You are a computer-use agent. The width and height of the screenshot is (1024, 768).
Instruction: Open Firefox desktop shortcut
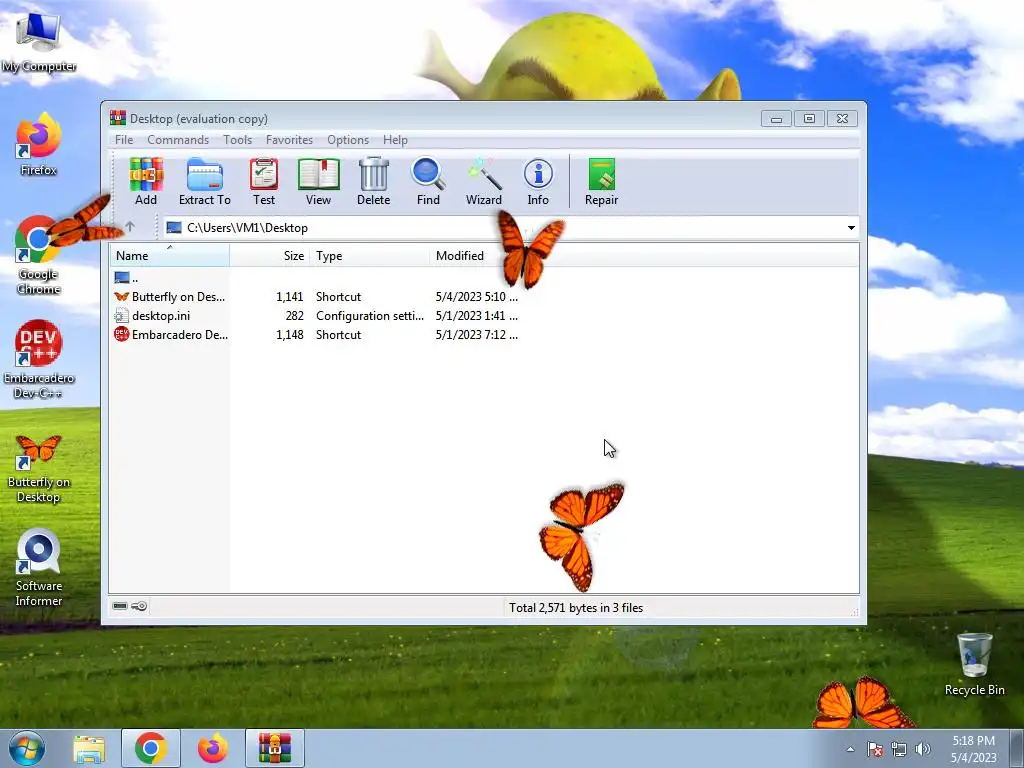pyautogui.click(x=39, y=144)
